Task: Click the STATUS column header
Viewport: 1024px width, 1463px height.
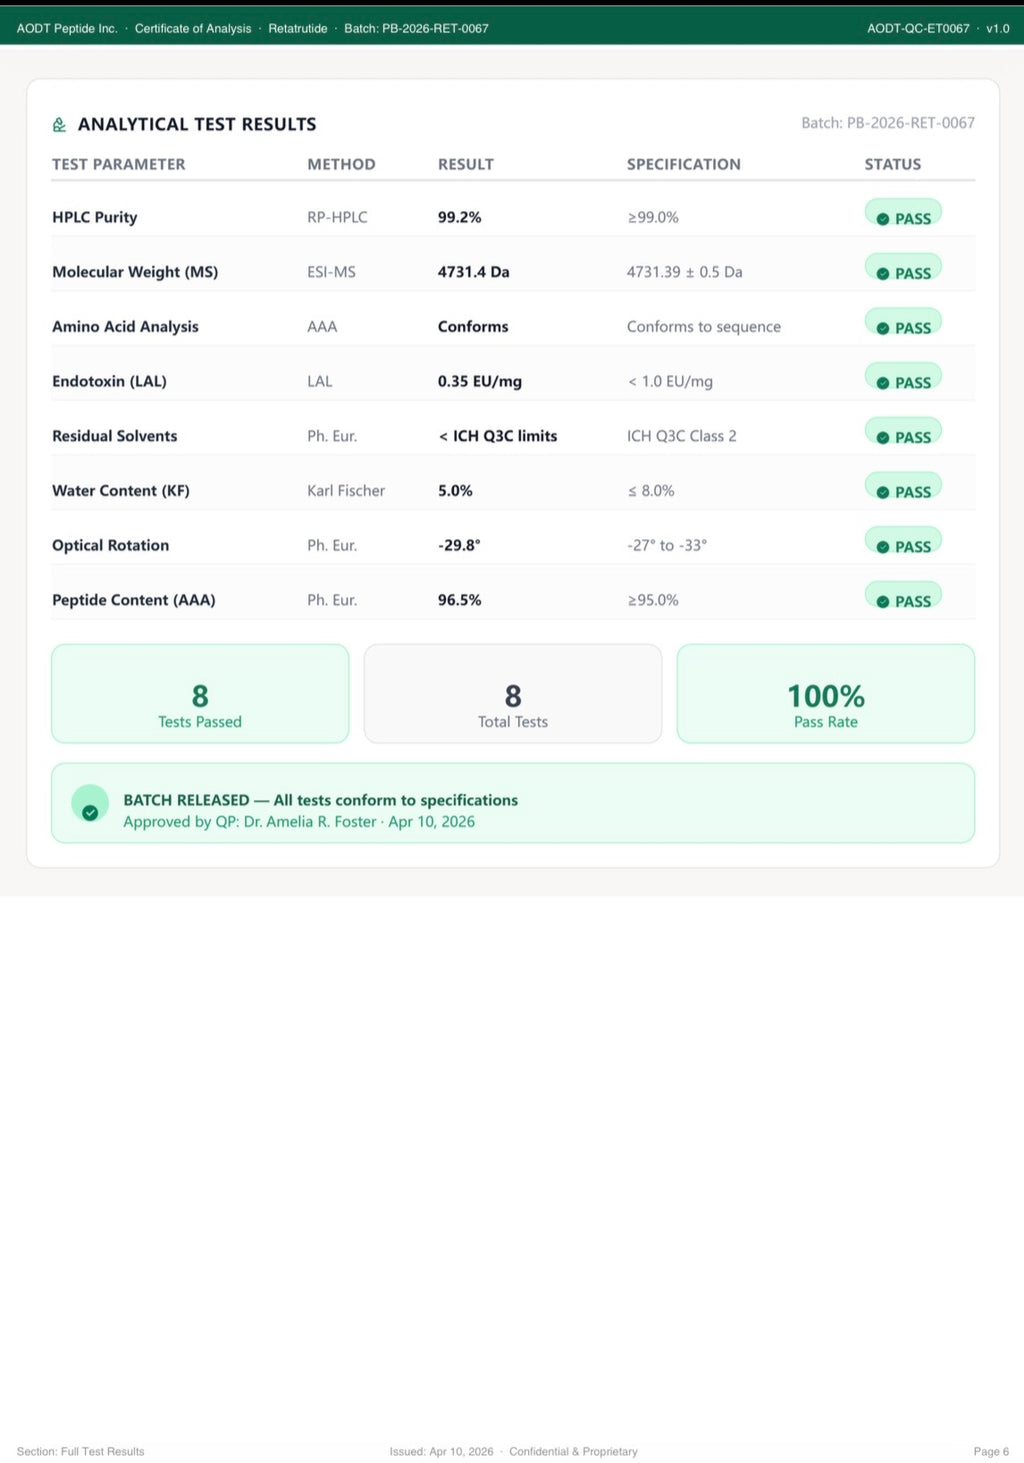Action: click(x=893, y=164)
